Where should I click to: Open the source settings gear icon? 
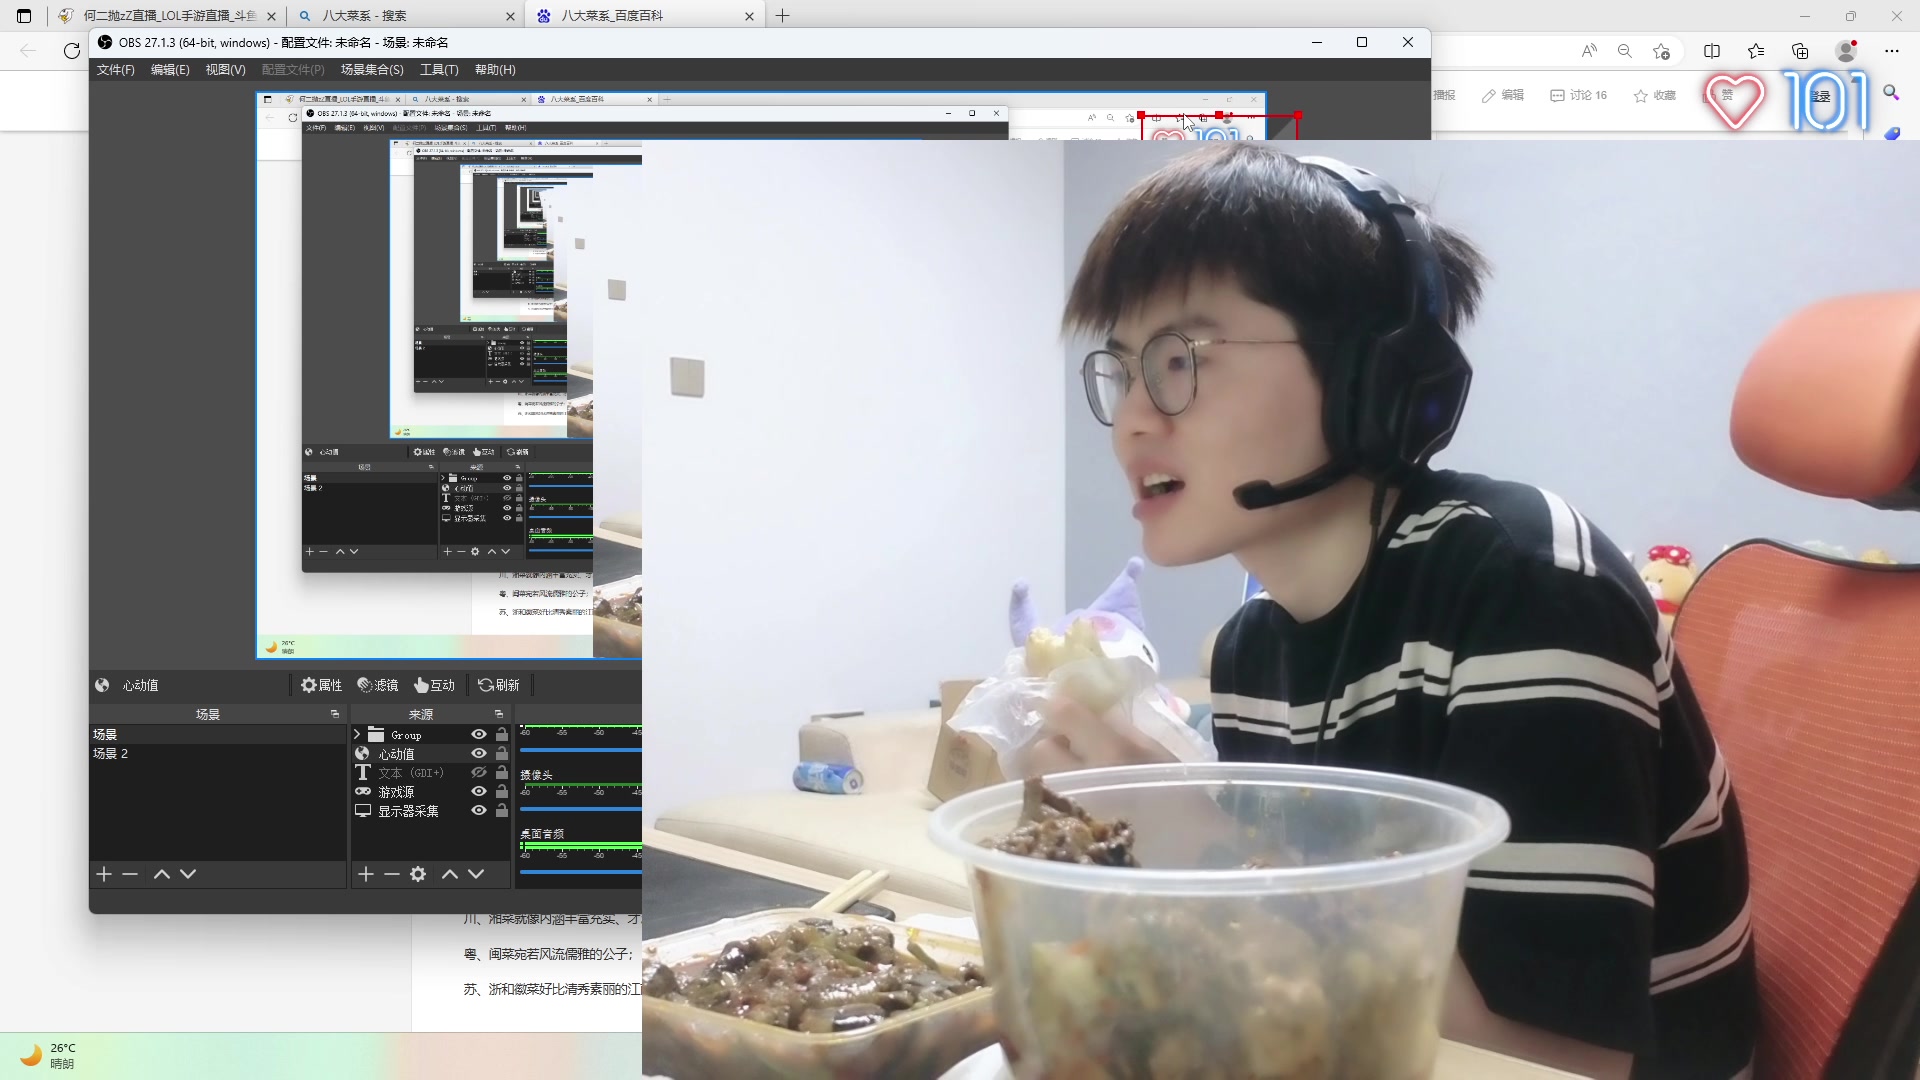pos(417,873)
